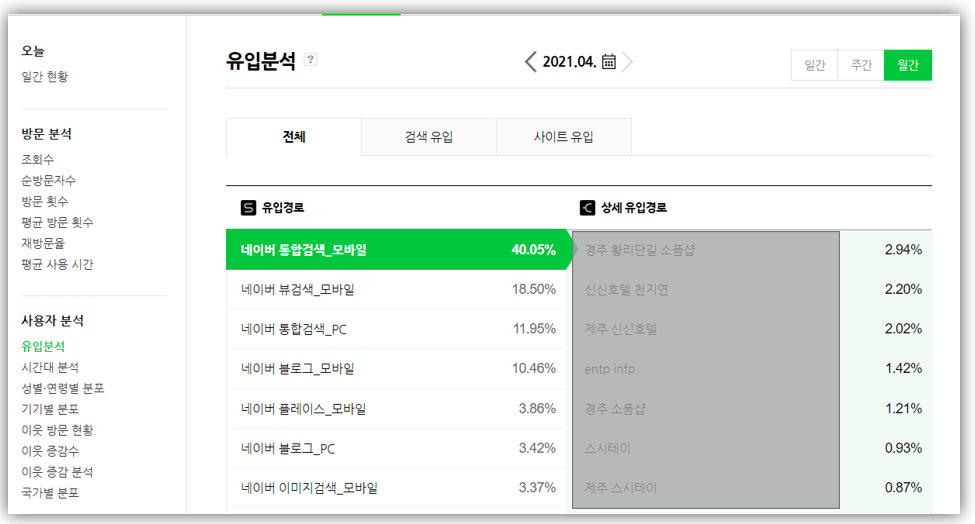The width and height of the screenshot is (975, 524).
Task: Click the C icon beside 상세 유입경로
Action: (587, 208)
